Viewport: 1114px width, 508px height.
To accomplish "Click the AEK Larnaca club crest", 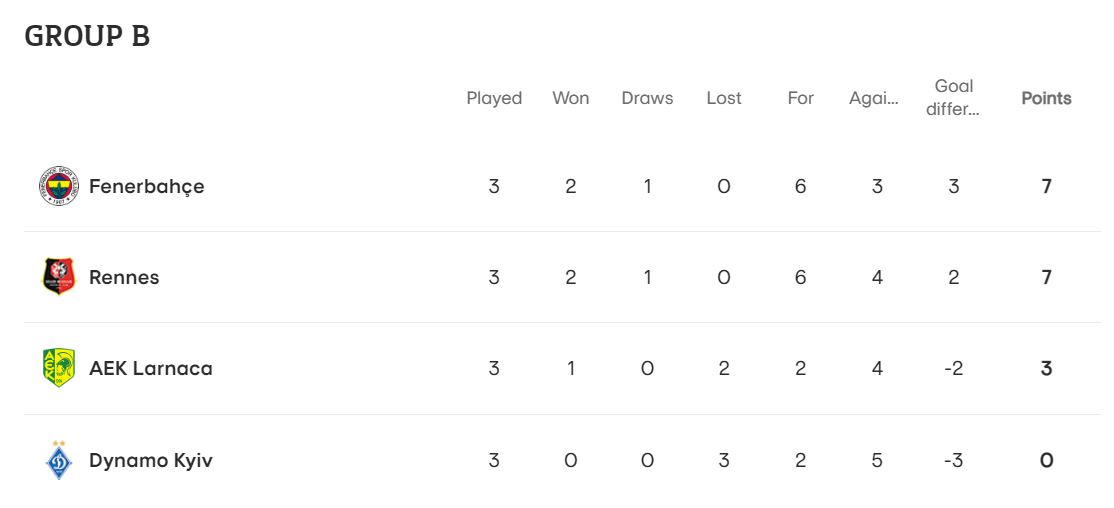I will pyautogui.click(x=59, y=368).
